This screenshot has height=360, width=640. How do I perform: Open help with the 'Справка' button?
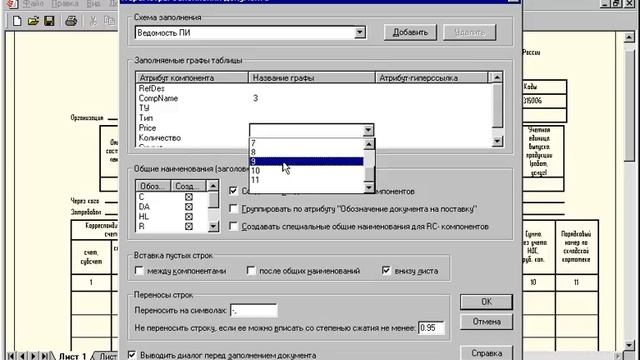tap(486, 353)
